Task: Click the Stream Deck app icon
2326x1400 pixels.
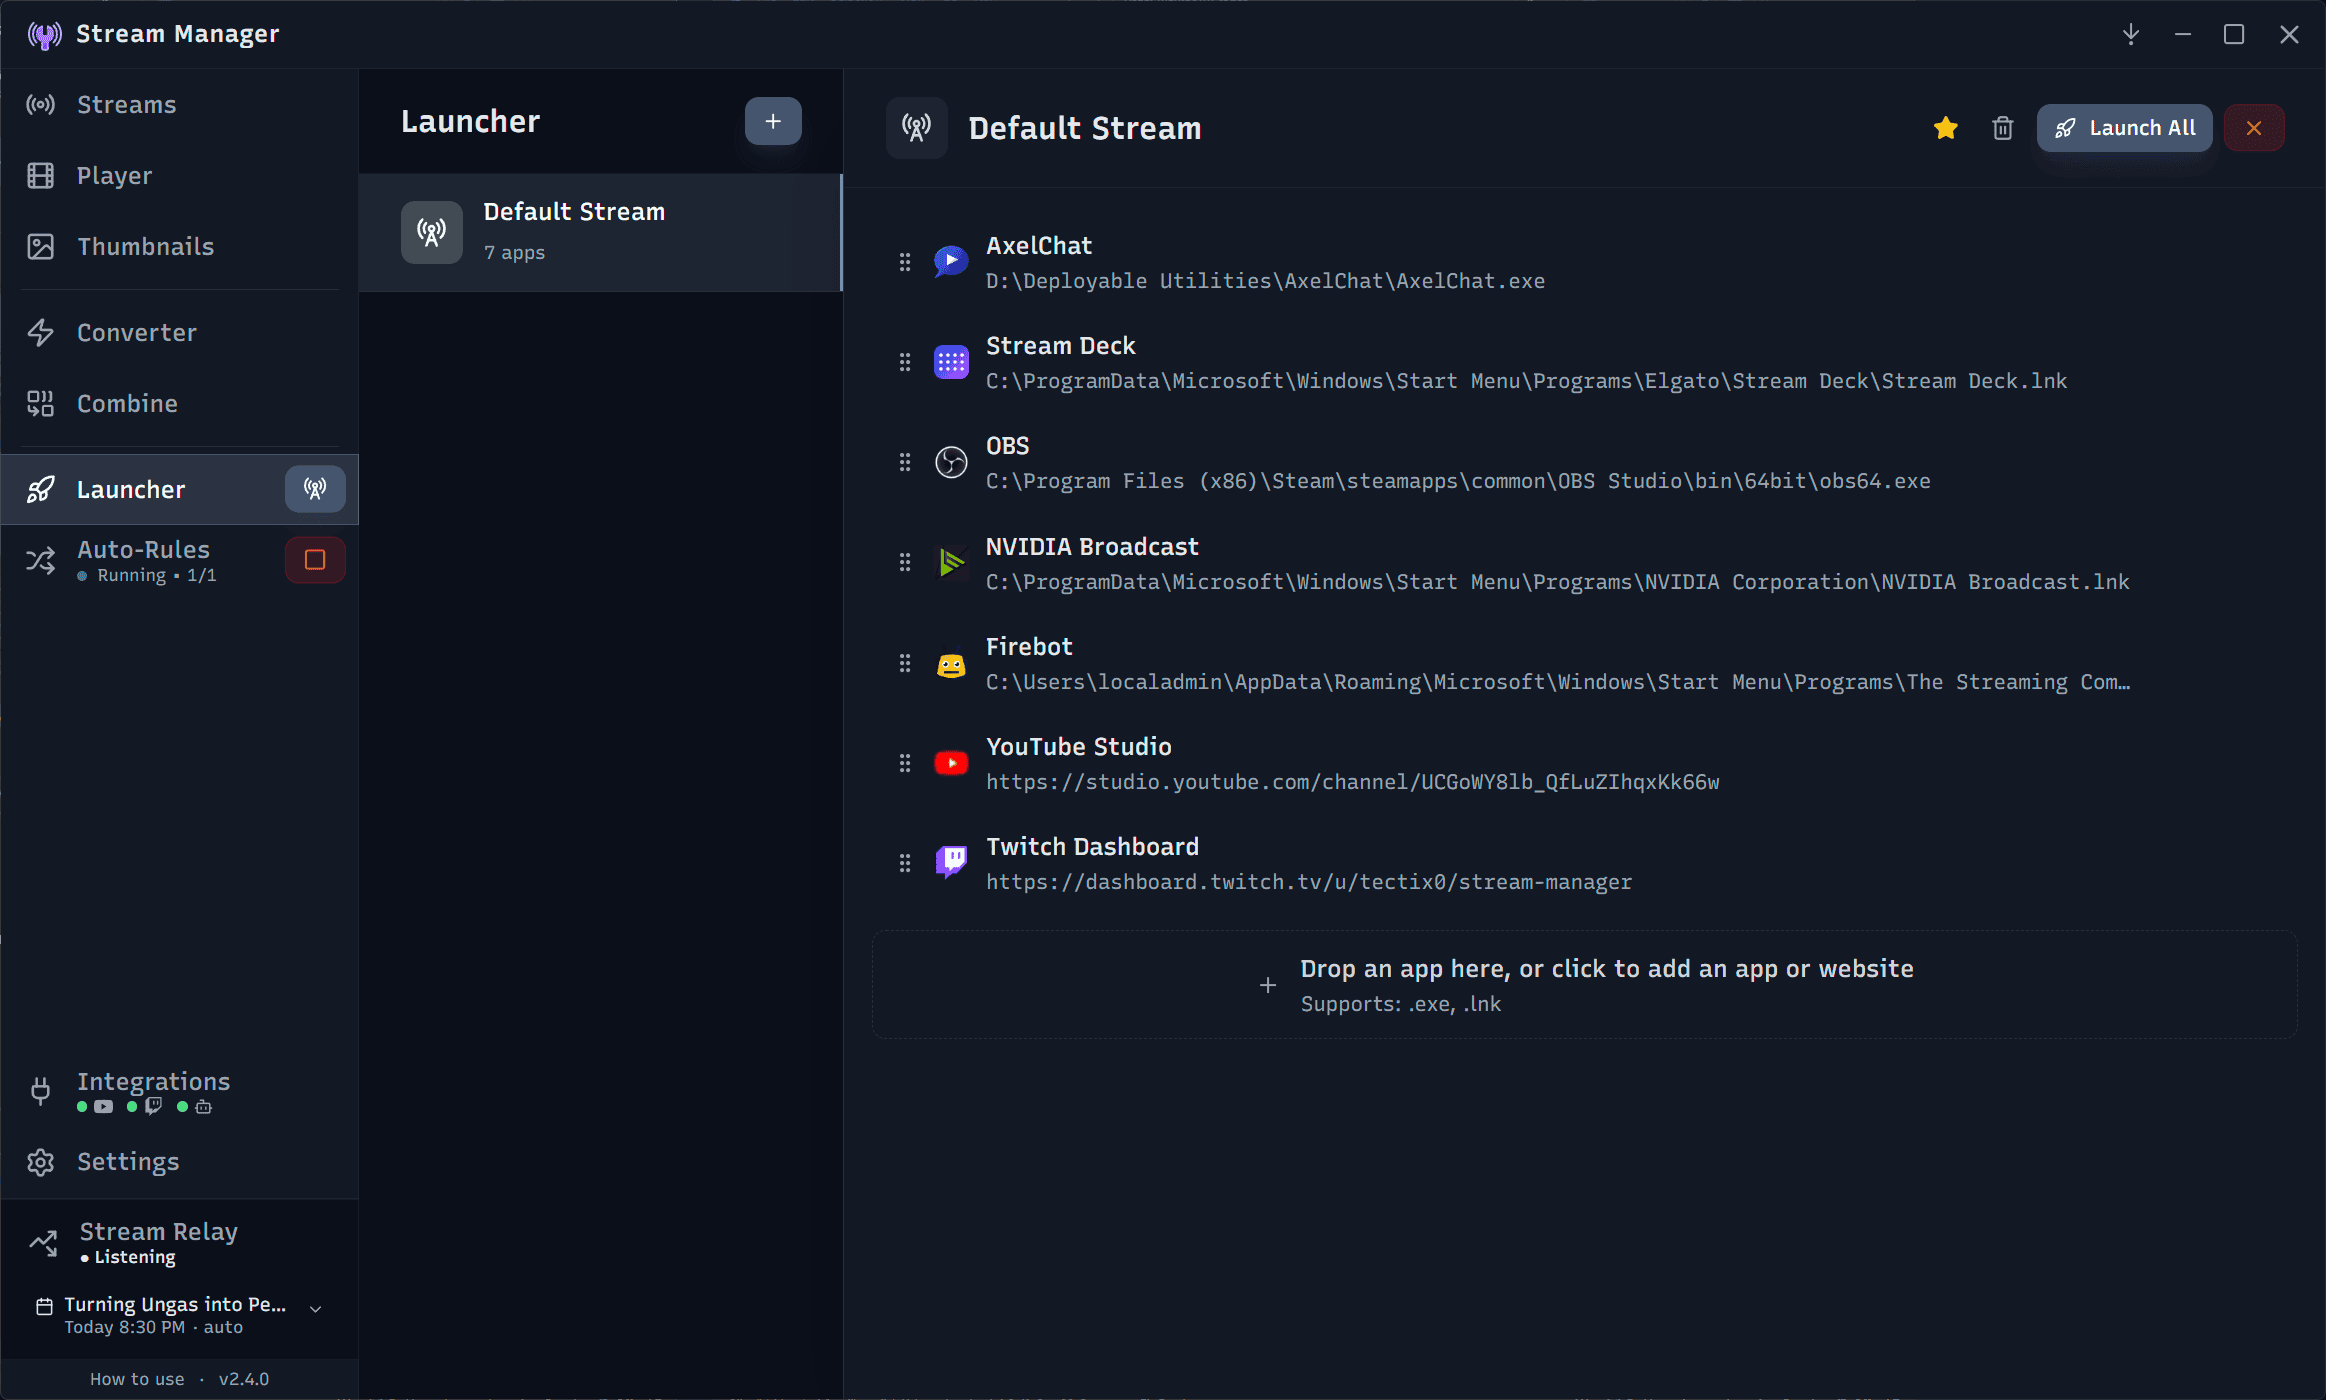Action: pyautogui.click(x=951, y=362)
